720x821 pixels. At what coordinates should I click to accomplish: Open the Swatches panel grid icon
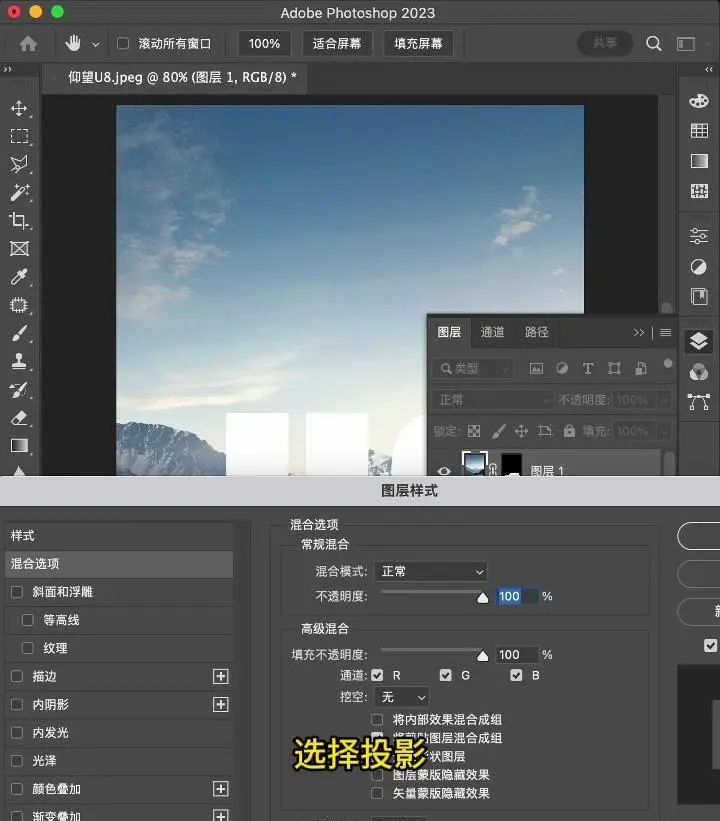(x=699, y=130)
